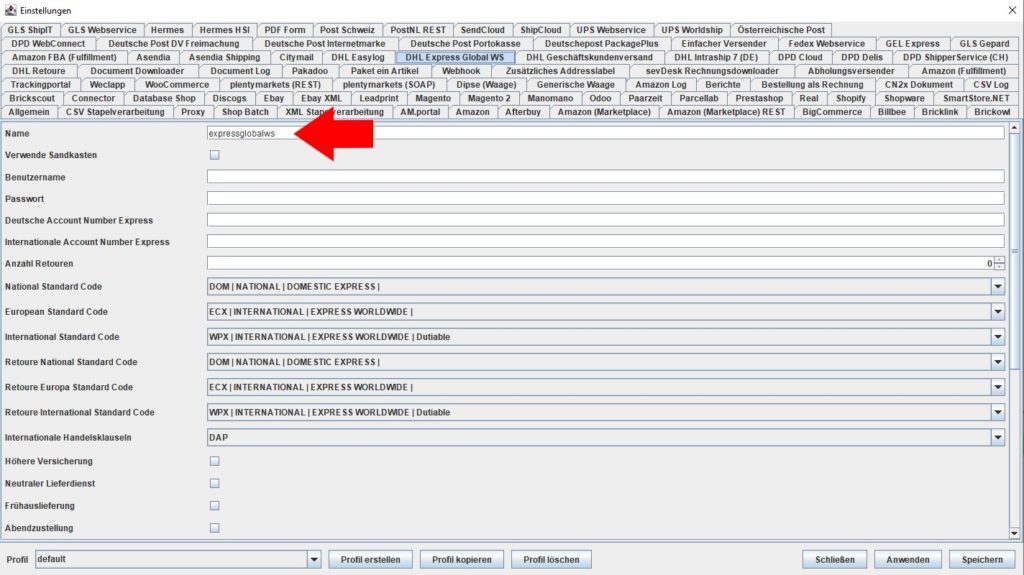Select the Generische Waage tab

pyautogui.click(x=575, y=85)
